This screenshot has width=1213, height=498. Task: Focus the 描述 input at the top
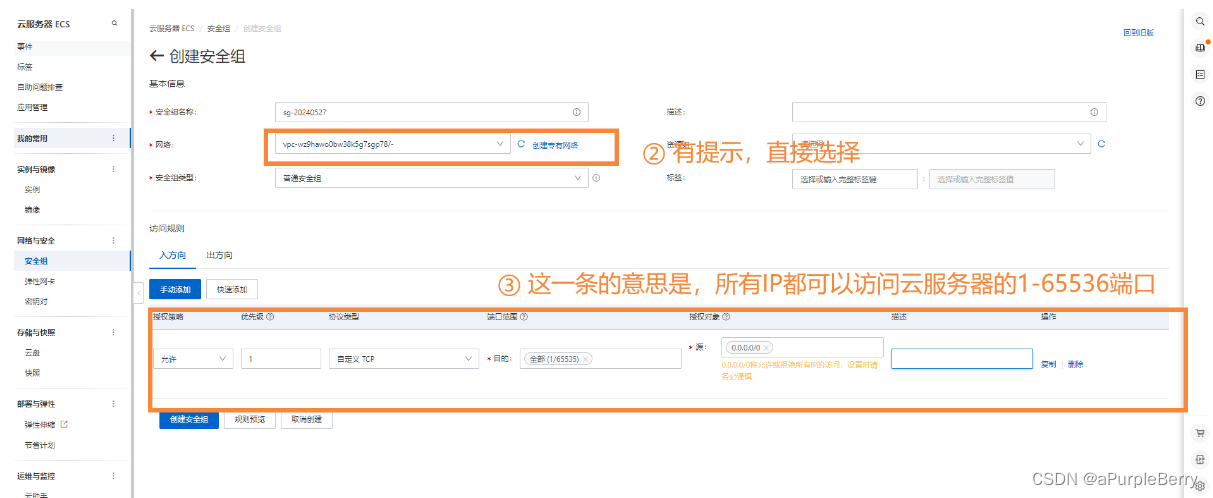pos(949,112)
